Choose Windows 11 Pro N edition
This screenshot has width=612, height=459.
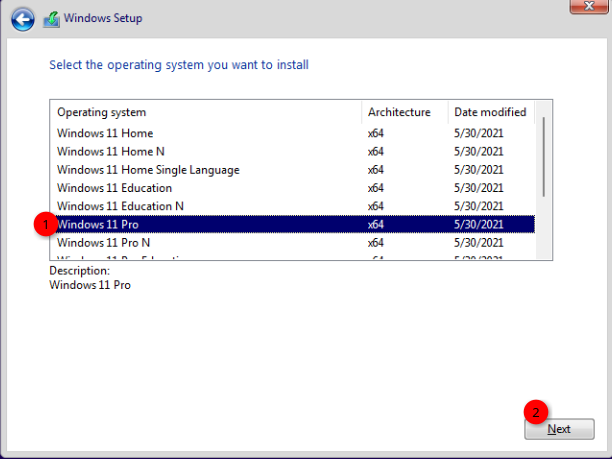[104, 243]
